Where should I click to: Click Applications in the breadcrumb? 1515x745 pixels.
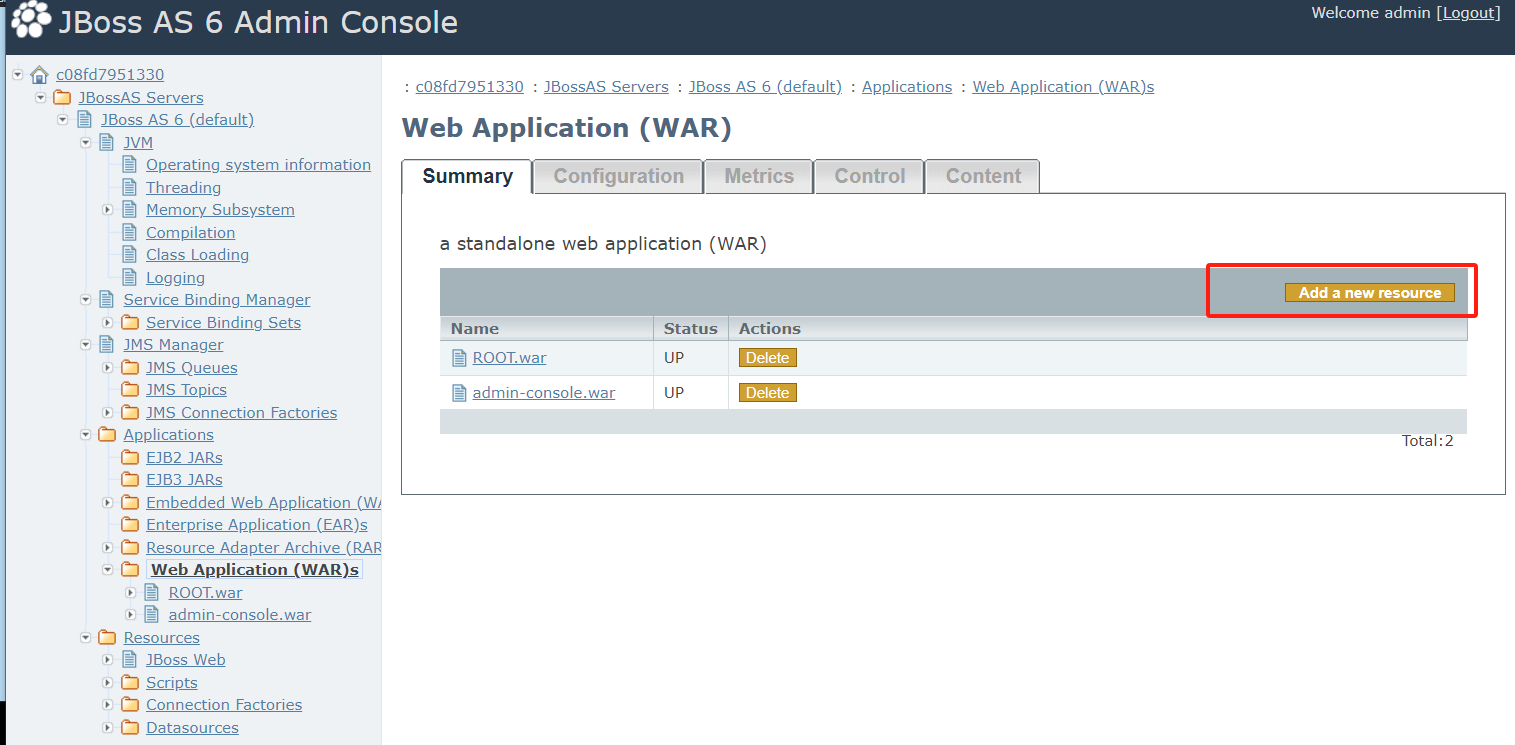point(907,87)
